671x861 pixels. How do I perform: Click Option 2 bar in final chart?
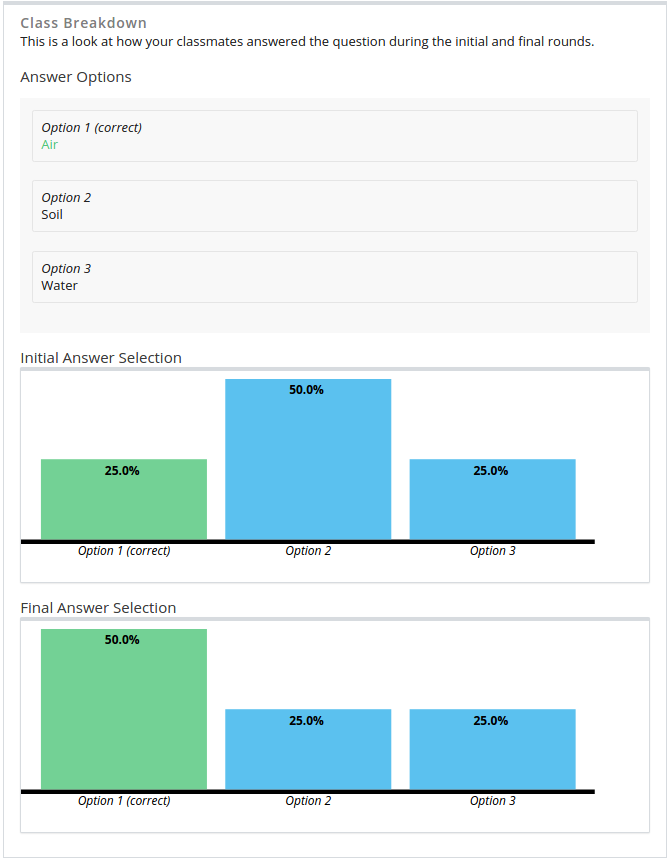point(308,750)
